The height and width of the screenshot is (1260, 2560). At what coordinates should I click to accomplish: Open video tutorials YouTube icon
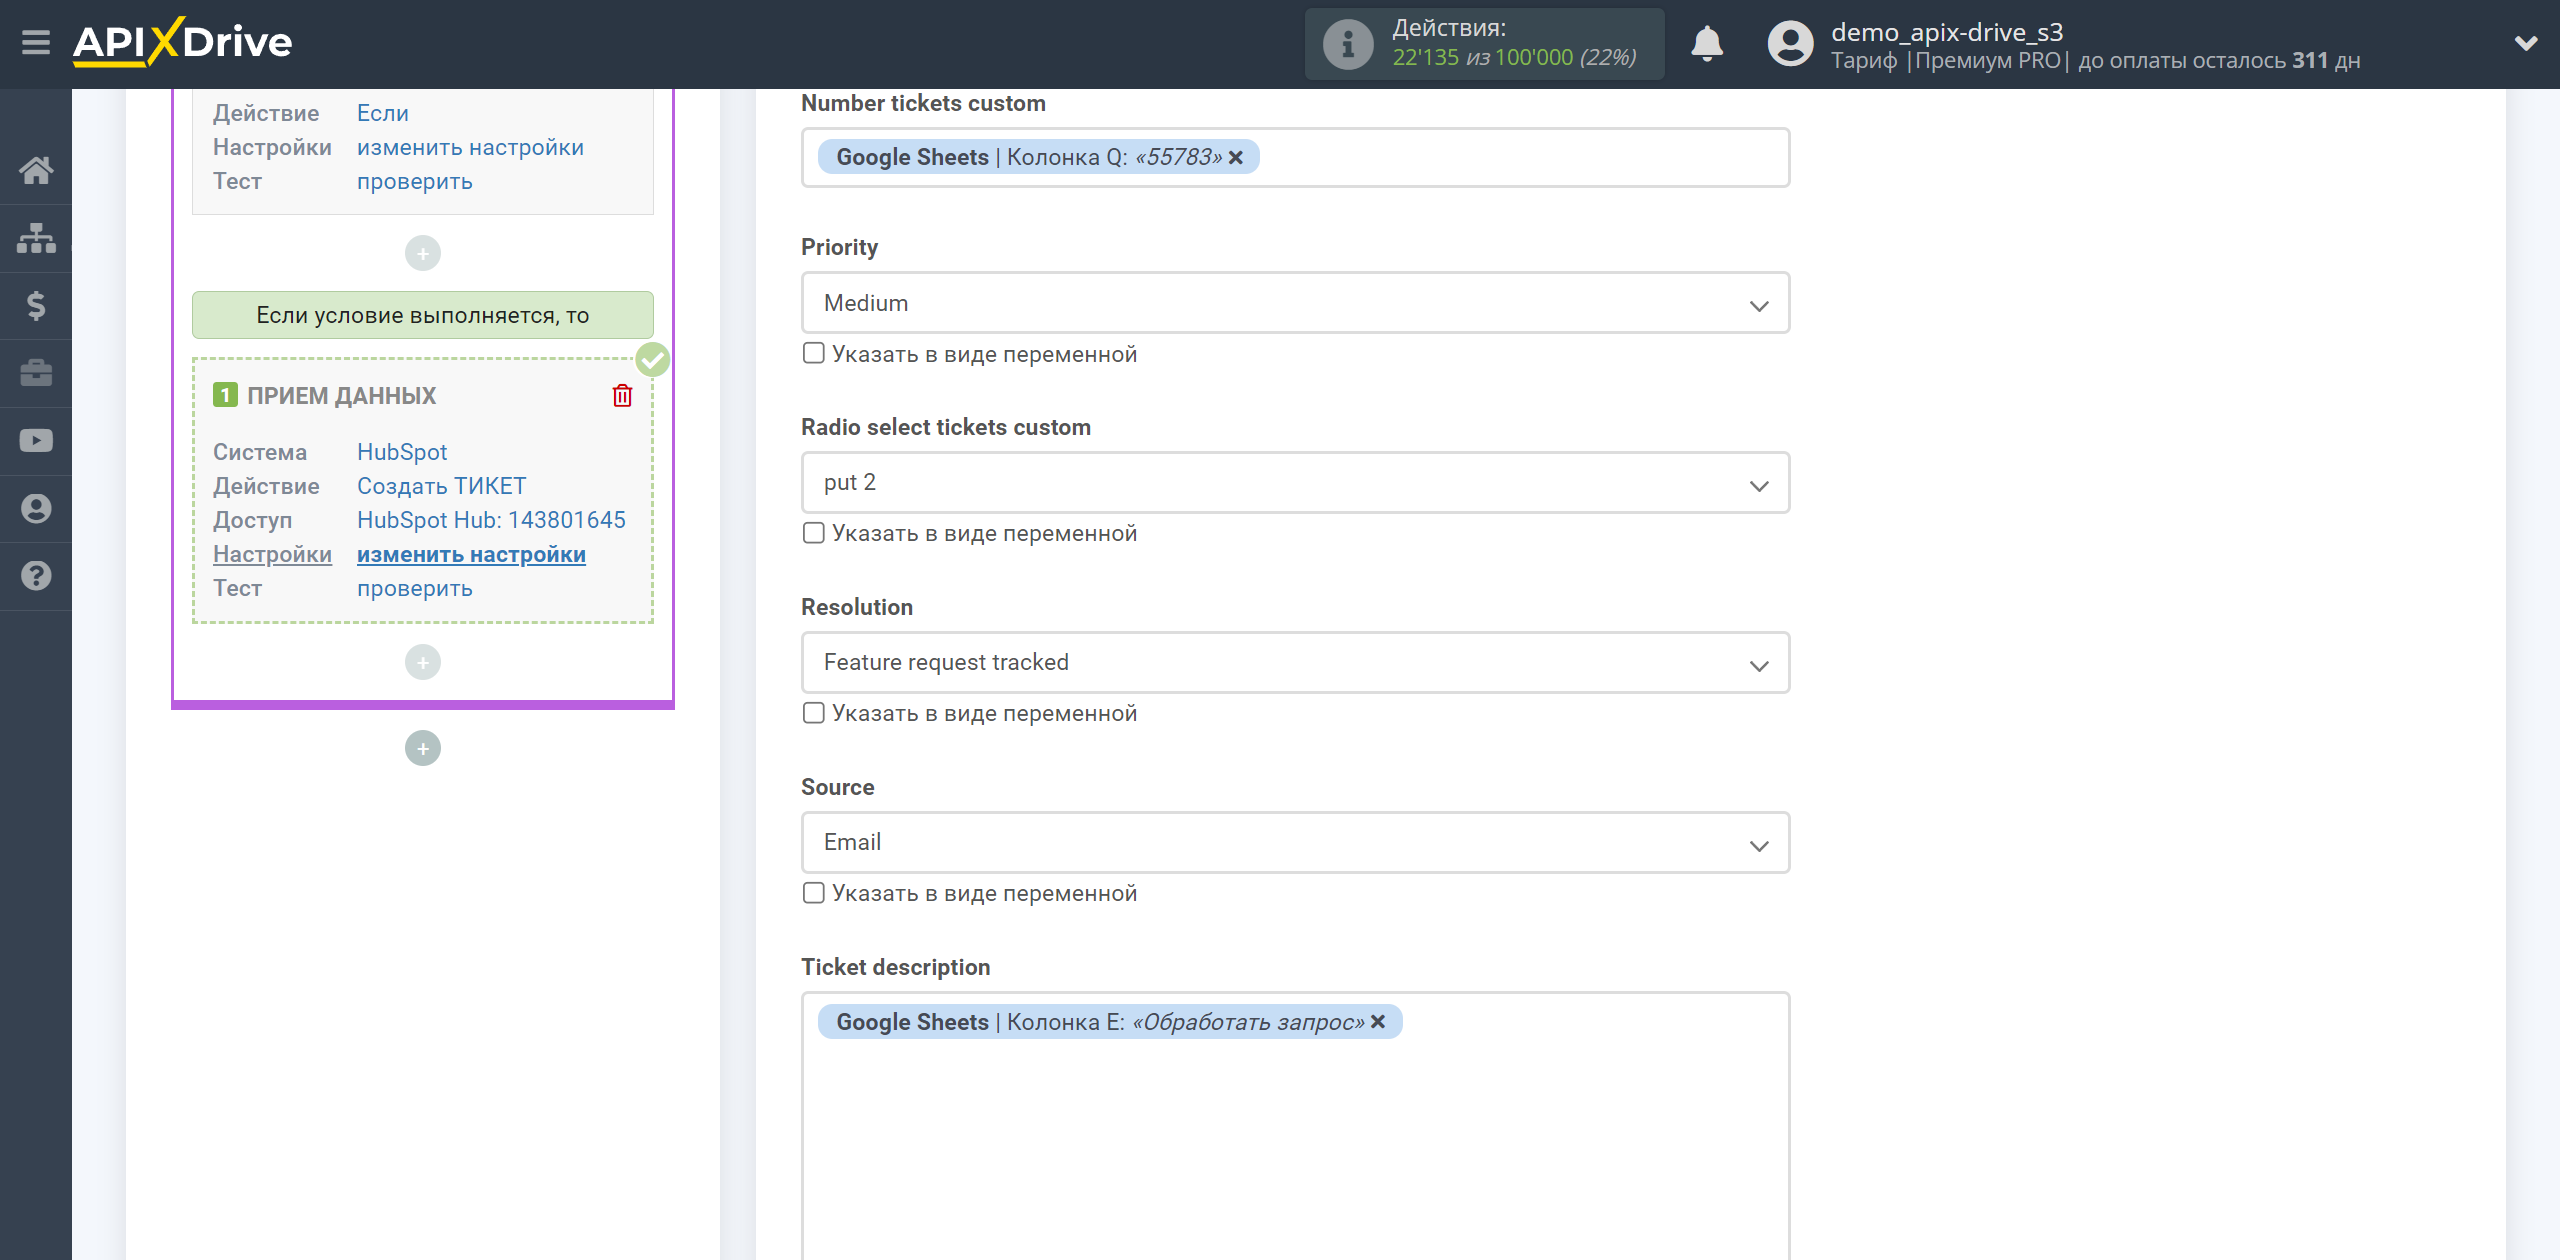36,441
